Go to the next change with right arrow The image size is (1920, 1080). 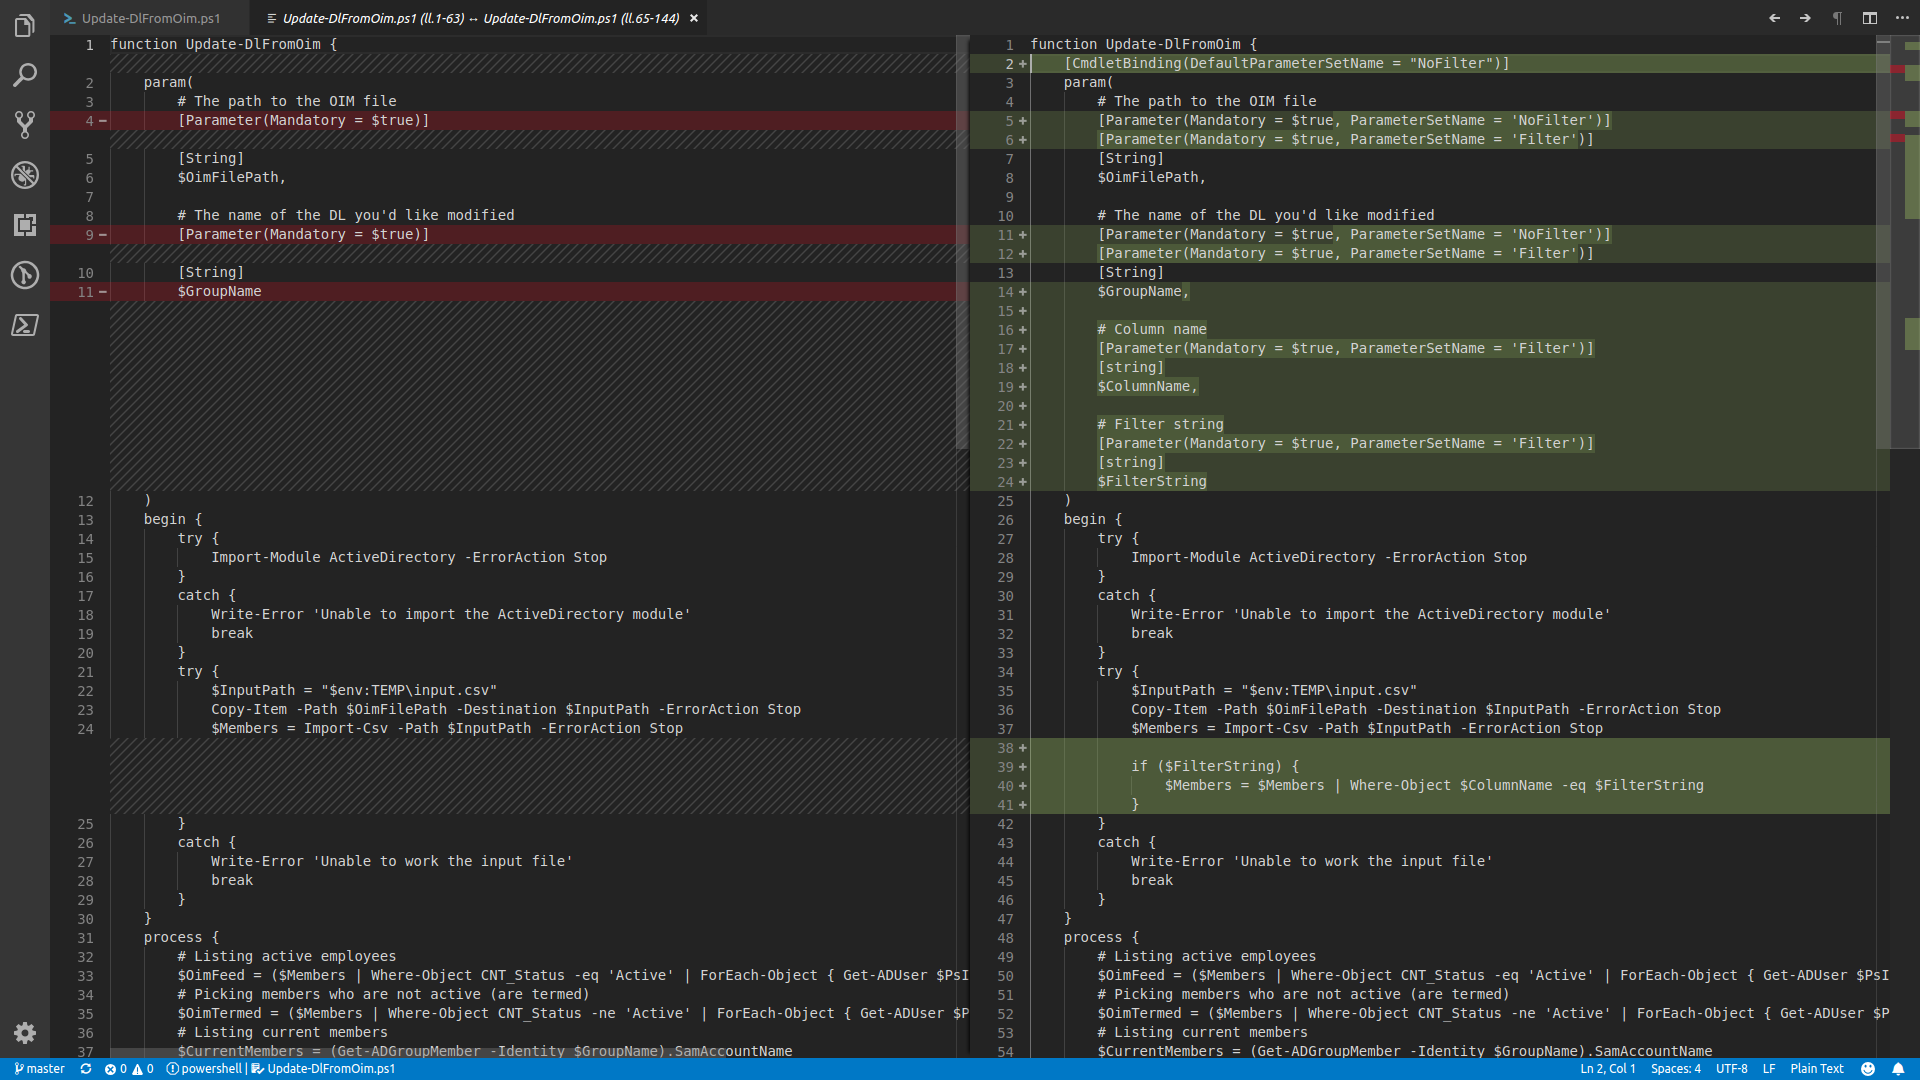click(1806, 18)
